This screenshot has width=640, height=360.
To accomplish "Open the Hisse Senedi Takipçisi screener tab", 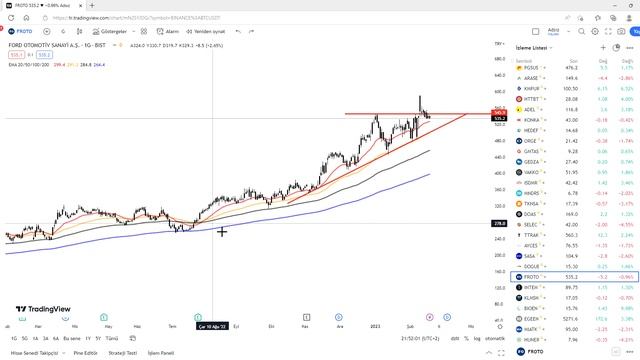I will [34, 353].
